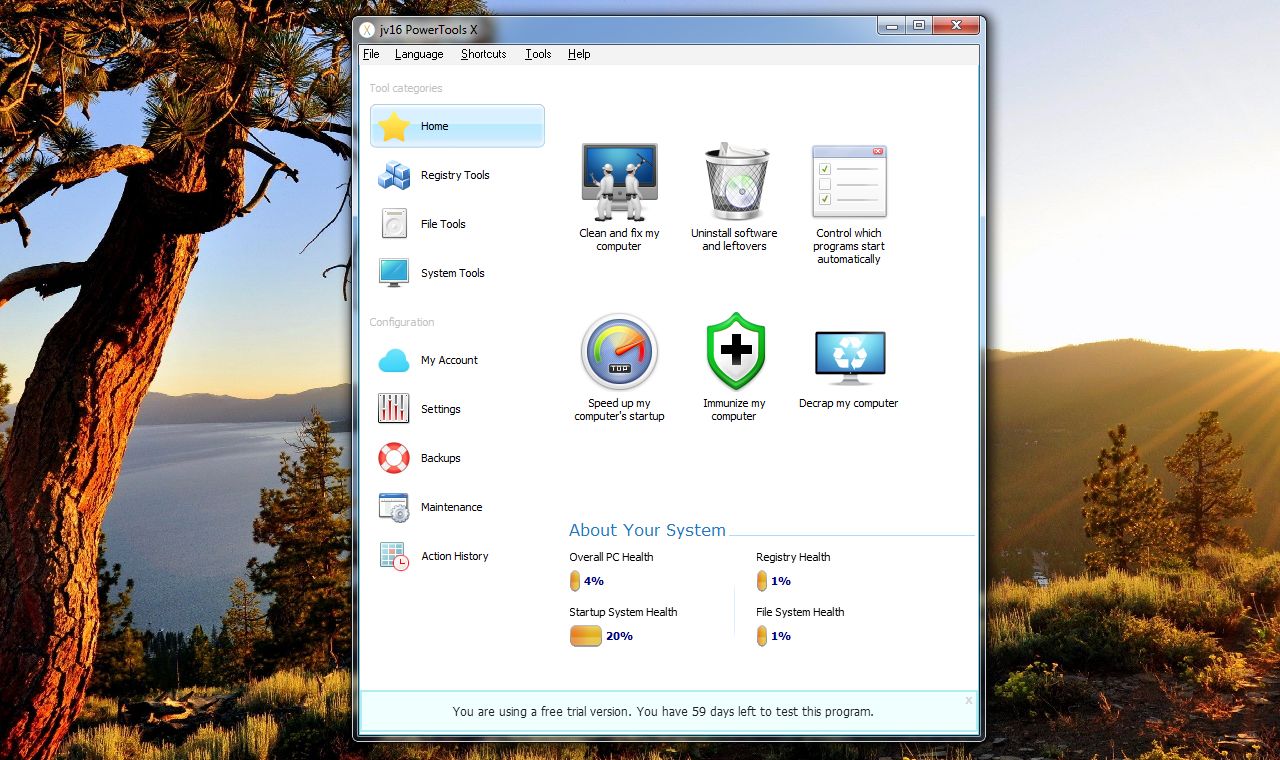Image resolution: width=1280 pixels, height=760 pixels.
Task: Click the Startup System Health progress bar
Action: (585, 635)
